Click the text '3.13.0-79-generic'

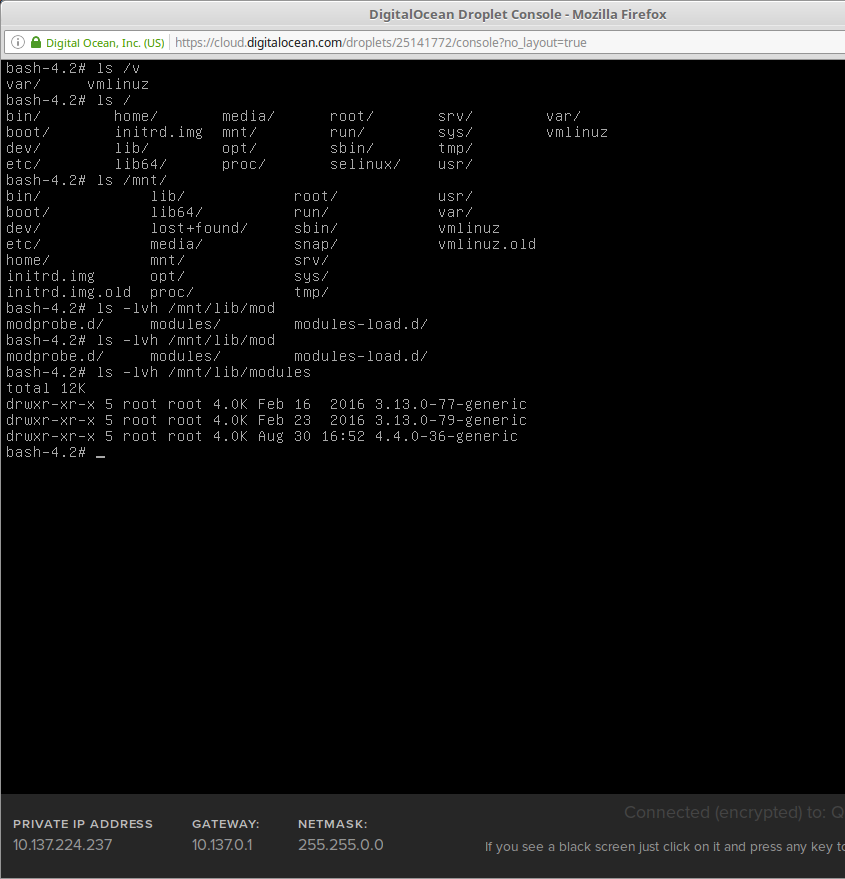pyautogui.click(x=450, y=420)
